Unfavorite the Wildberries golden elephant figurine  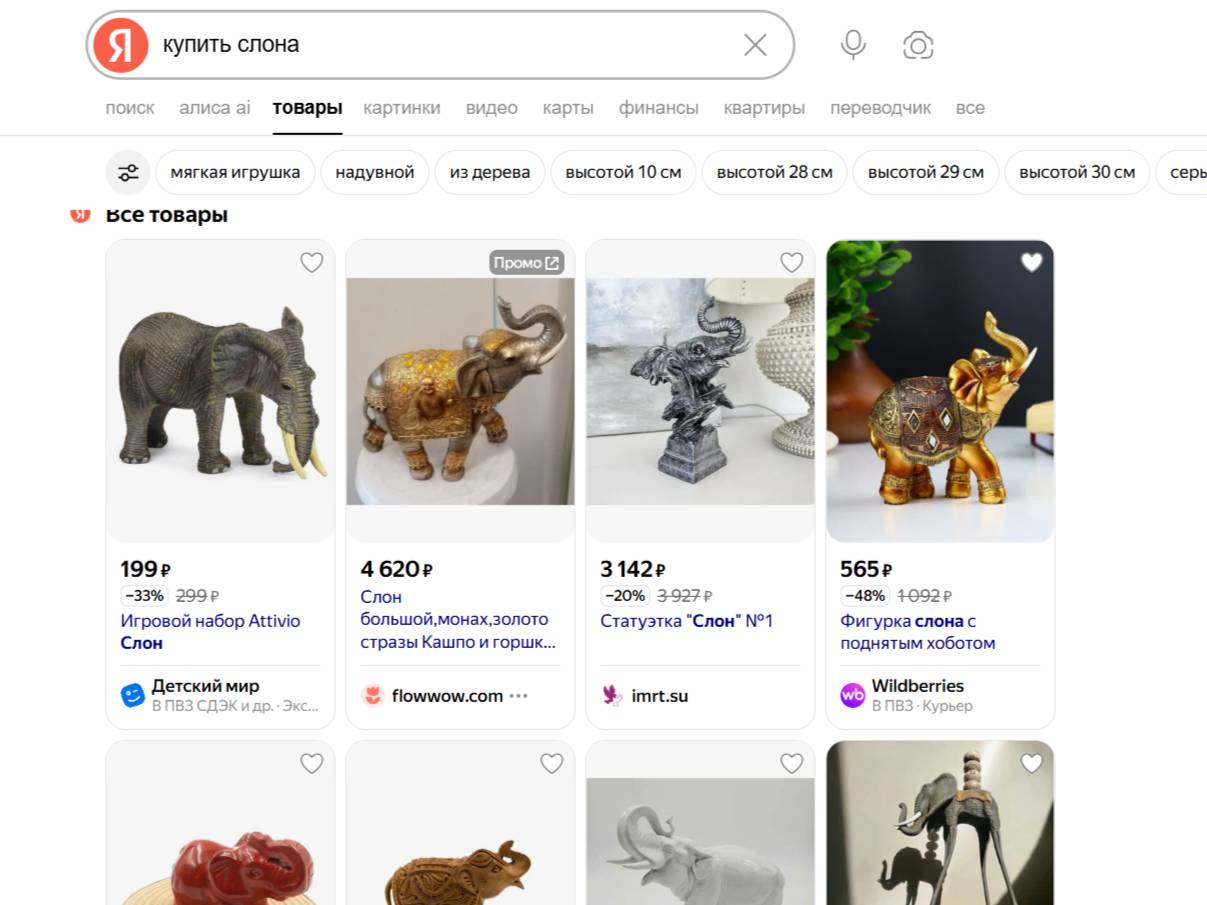tap(1031, 263)
